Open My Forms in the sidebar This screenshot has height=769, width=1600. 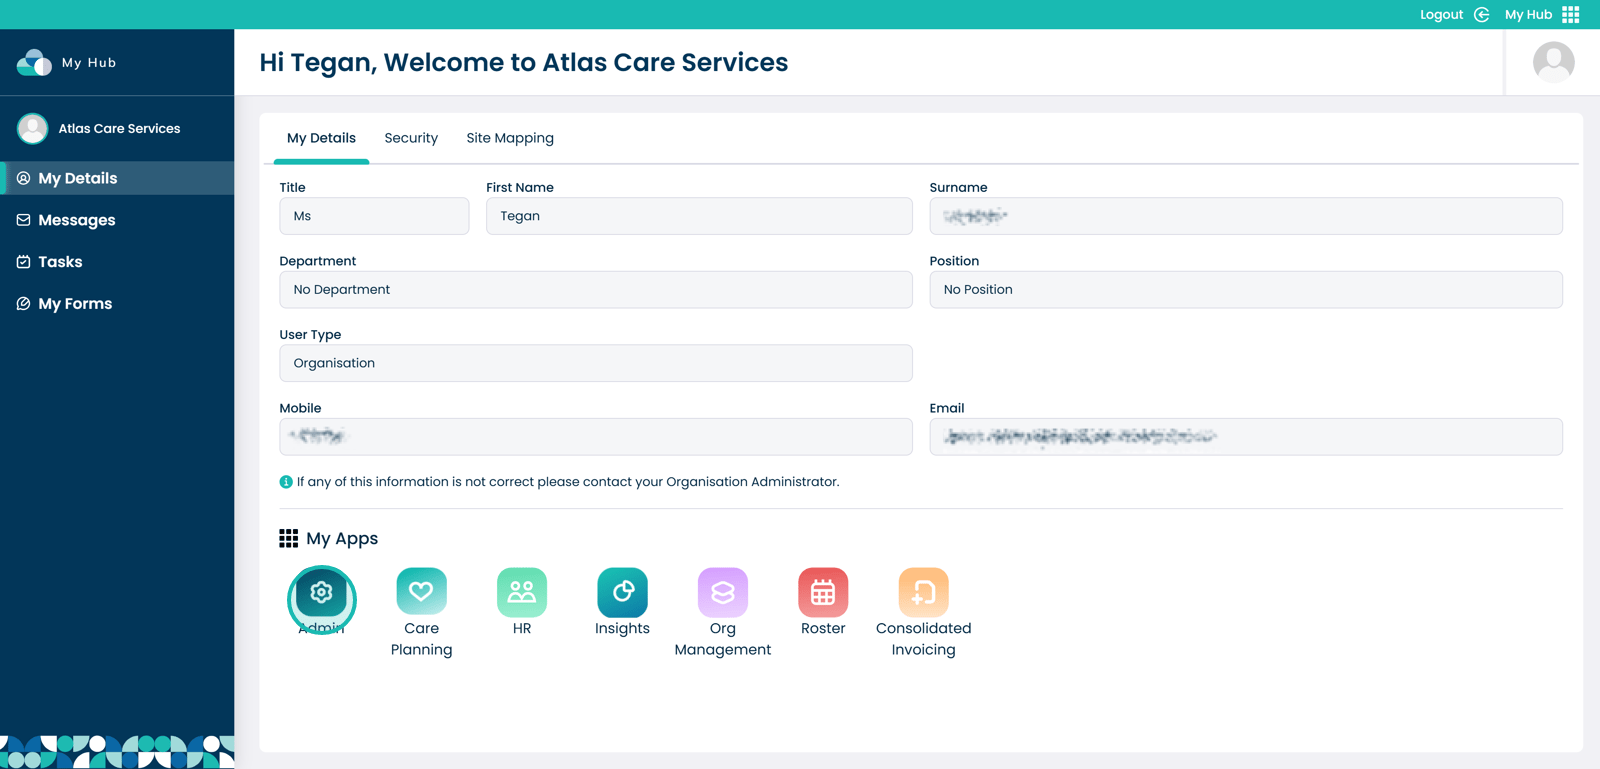point(75,304)
